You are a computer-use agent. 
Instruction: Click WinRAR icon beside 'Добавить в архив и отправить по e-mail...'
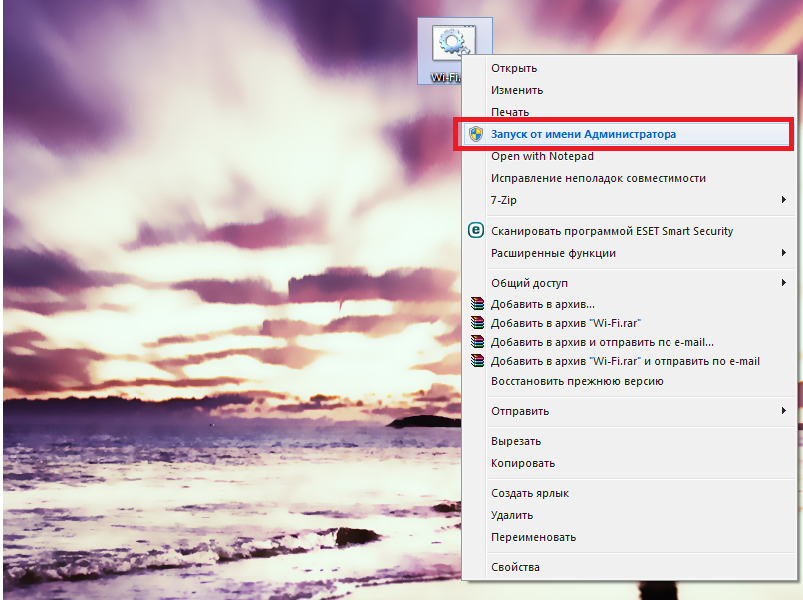[477, 341]
